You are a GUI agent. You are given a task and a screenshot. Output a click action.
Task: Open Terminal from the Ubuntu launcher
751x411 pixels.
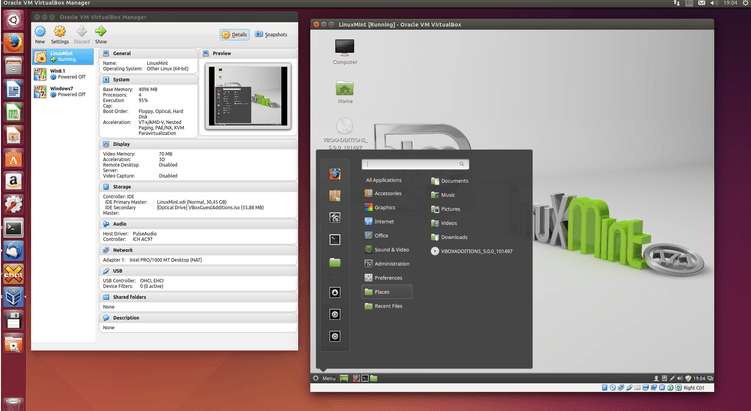13,228
